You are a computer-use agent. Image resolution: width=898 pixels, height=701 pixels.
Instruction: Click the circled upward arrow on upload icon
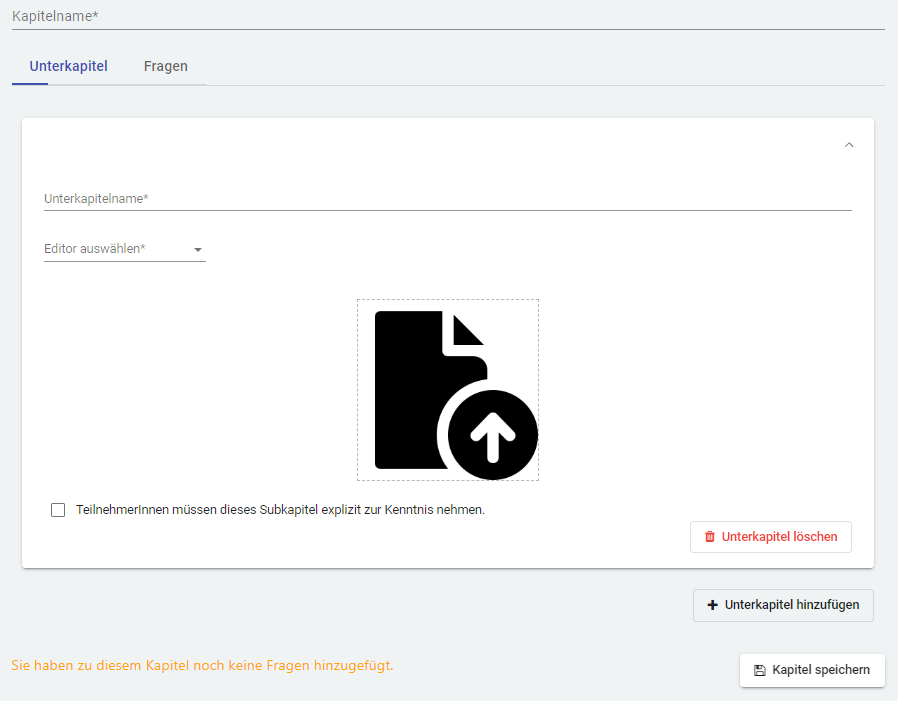492,435
